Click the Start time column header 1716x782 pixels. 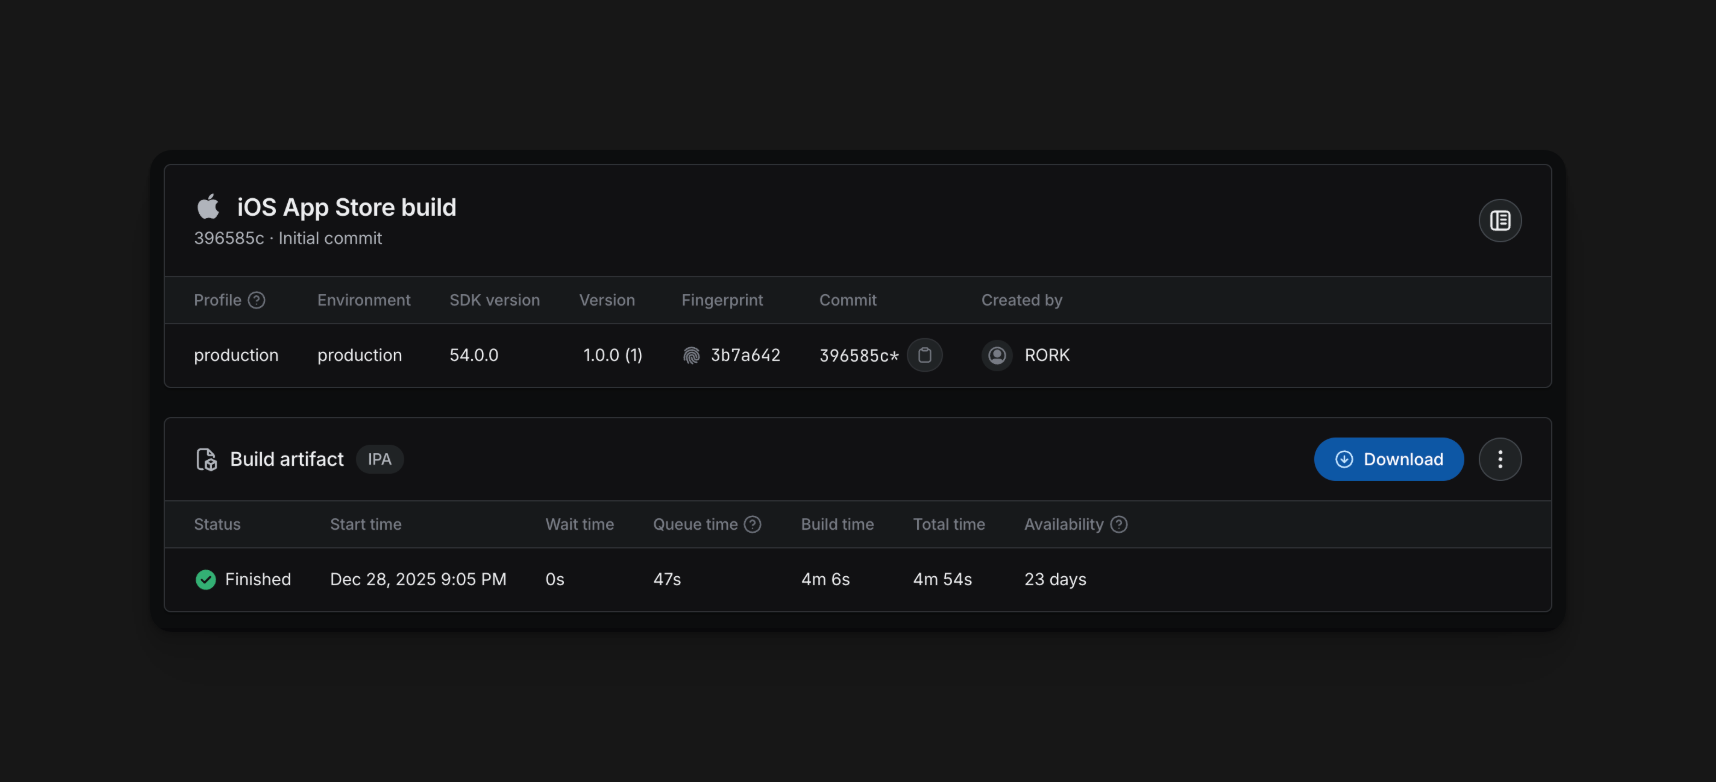366,524
